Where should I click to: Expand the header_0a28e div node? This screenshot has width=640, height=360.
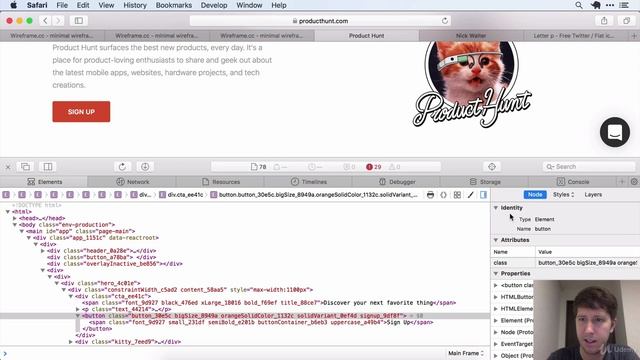(43, 251)
